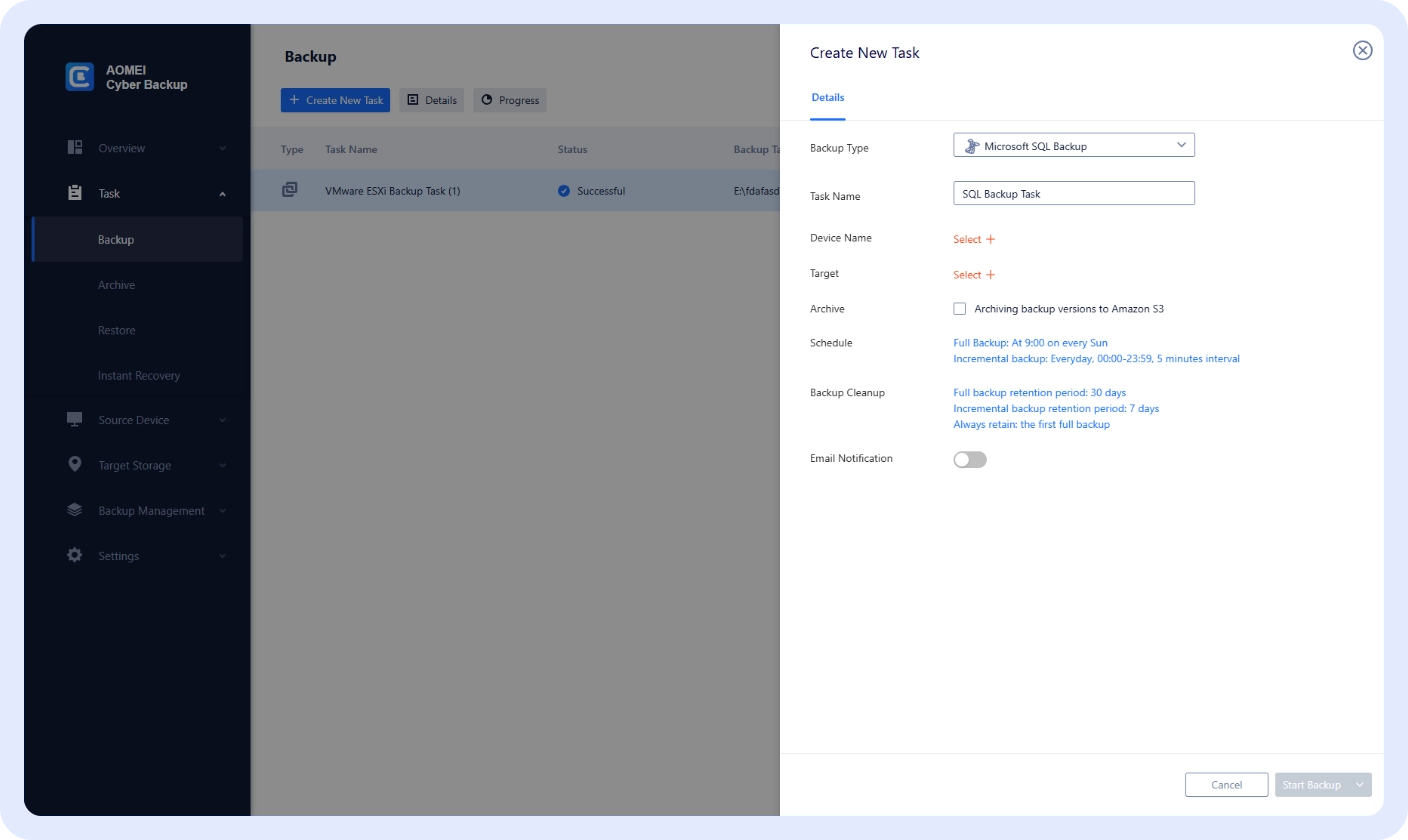This screenshot has height=840, width=1408.
Task: Open Incremental backup retention period link
Action: [x=1056, y=408]
